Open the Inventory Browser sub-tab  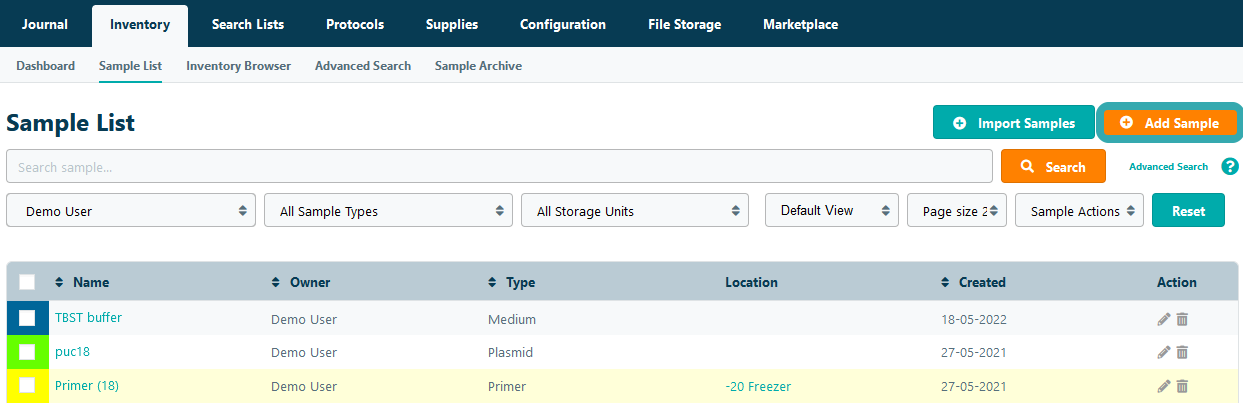[x=238, y=66]
